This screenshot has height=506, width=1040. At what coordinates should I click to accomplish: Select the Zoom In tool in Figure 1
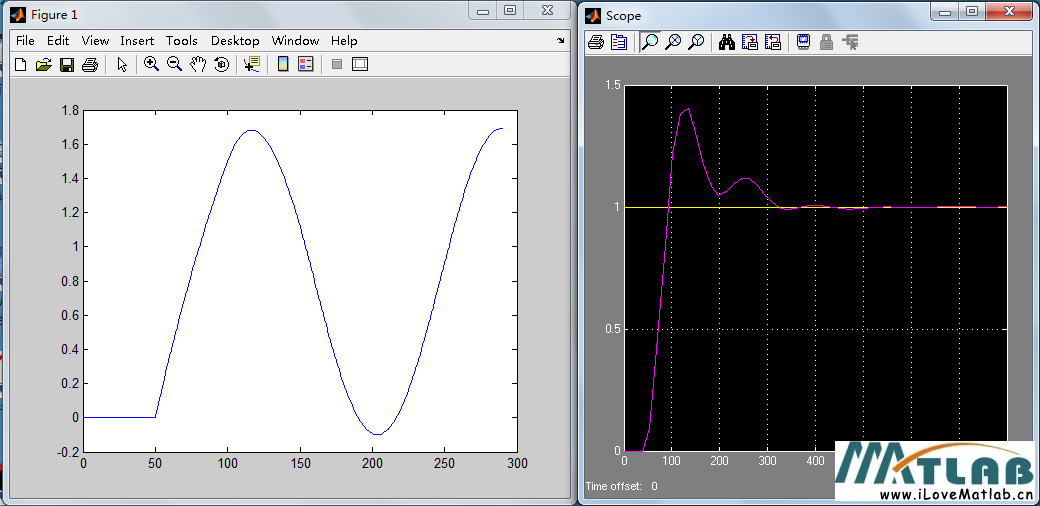151,64
